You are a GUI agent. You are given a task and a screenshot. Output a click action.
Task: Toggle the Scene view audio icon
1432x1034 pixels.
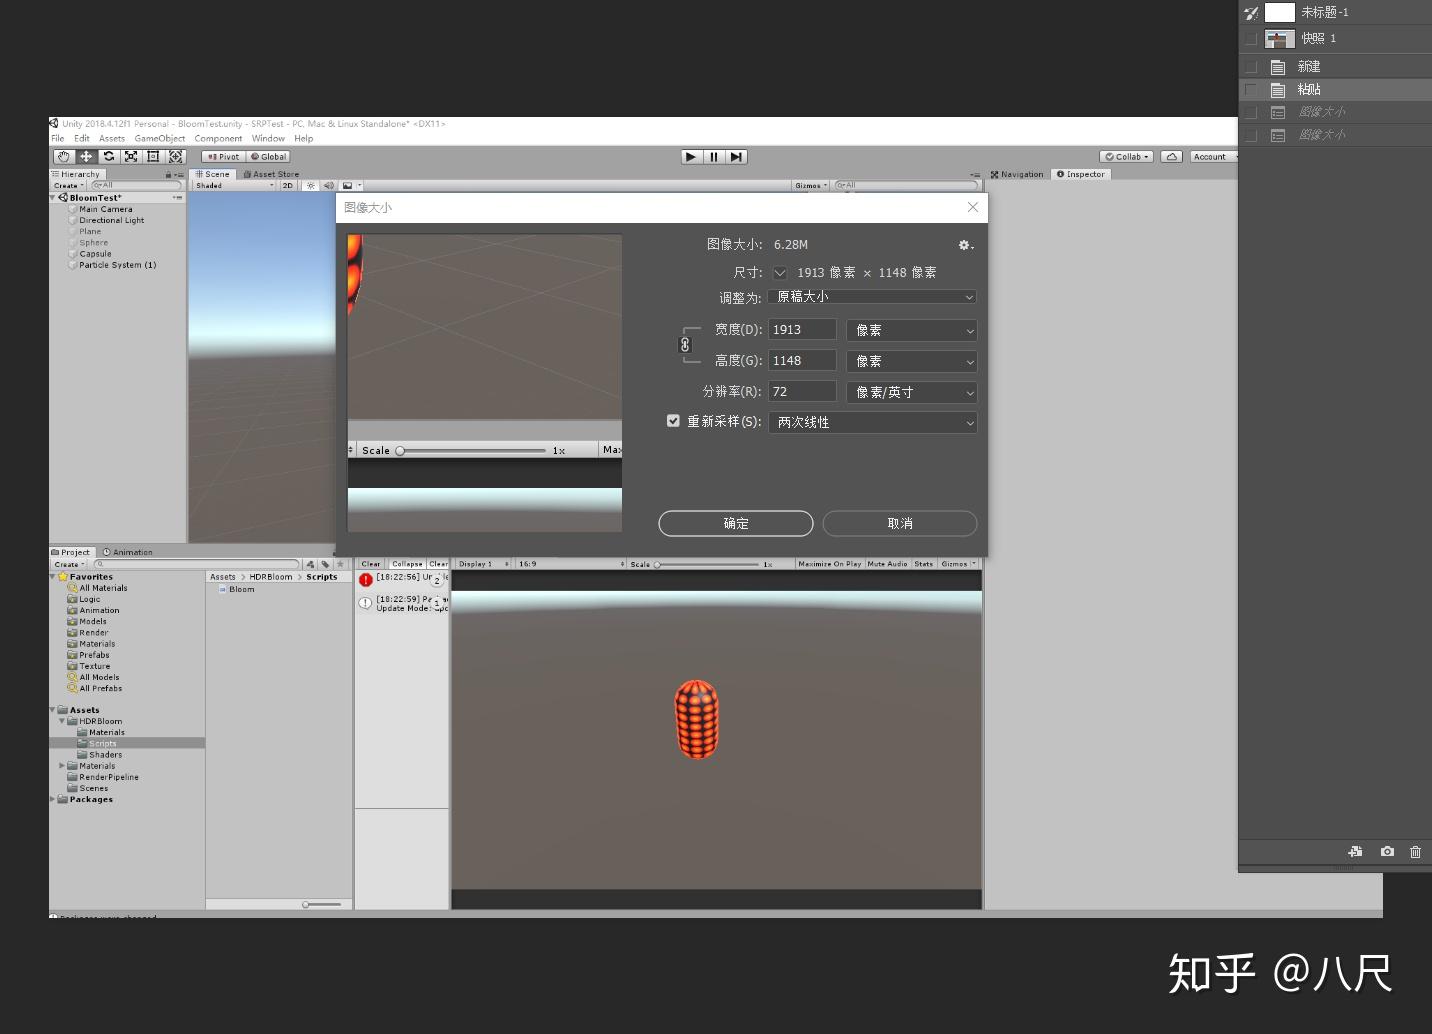330,185
